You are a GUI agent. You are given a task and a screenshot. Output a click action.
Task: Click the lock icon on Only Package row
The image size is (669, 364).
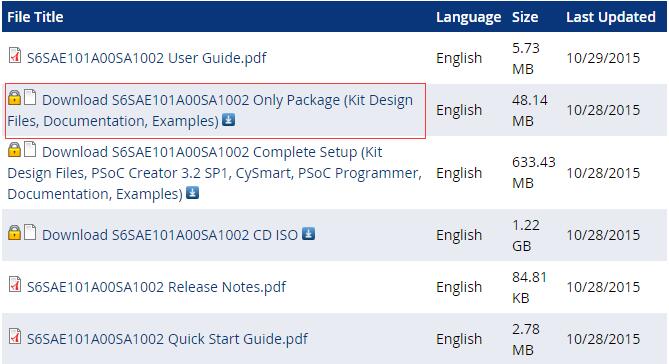tap(14, 98)
